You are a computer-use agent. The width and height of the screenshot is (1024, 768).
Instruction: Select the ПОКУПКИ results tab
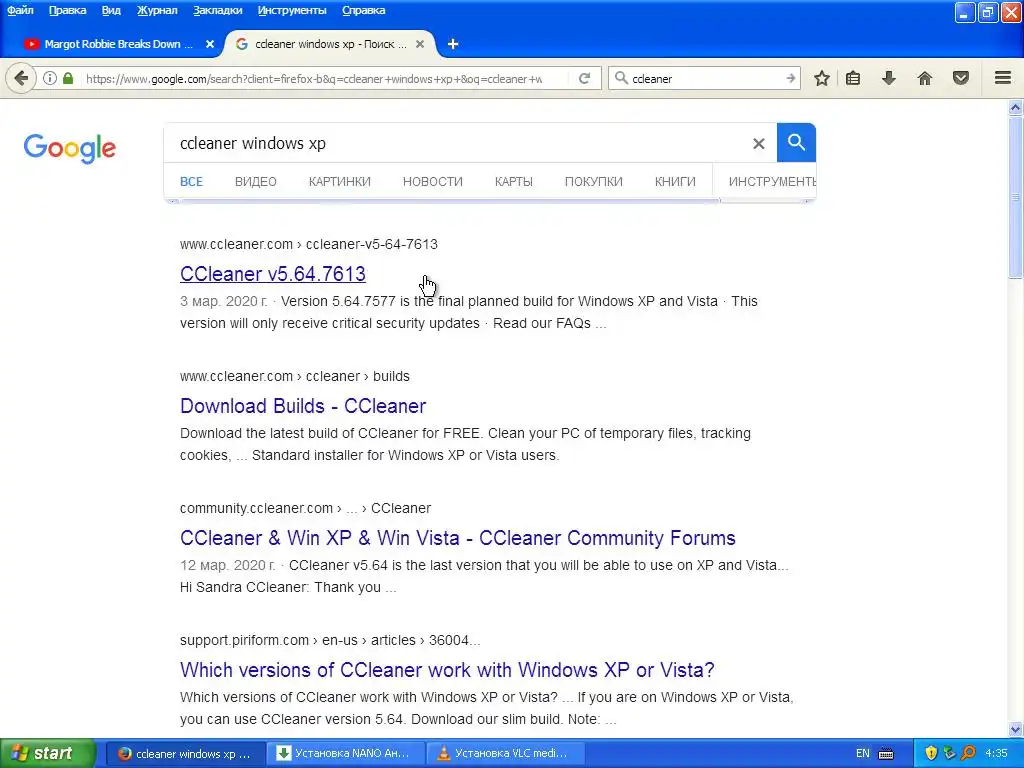(x=594, y=182)
